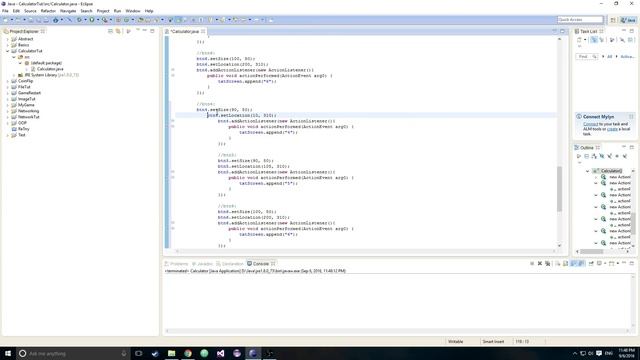This screenshot has width=640, height=360.
Task: Click File Explorer icon in taskbar
Action: (171, 353)
